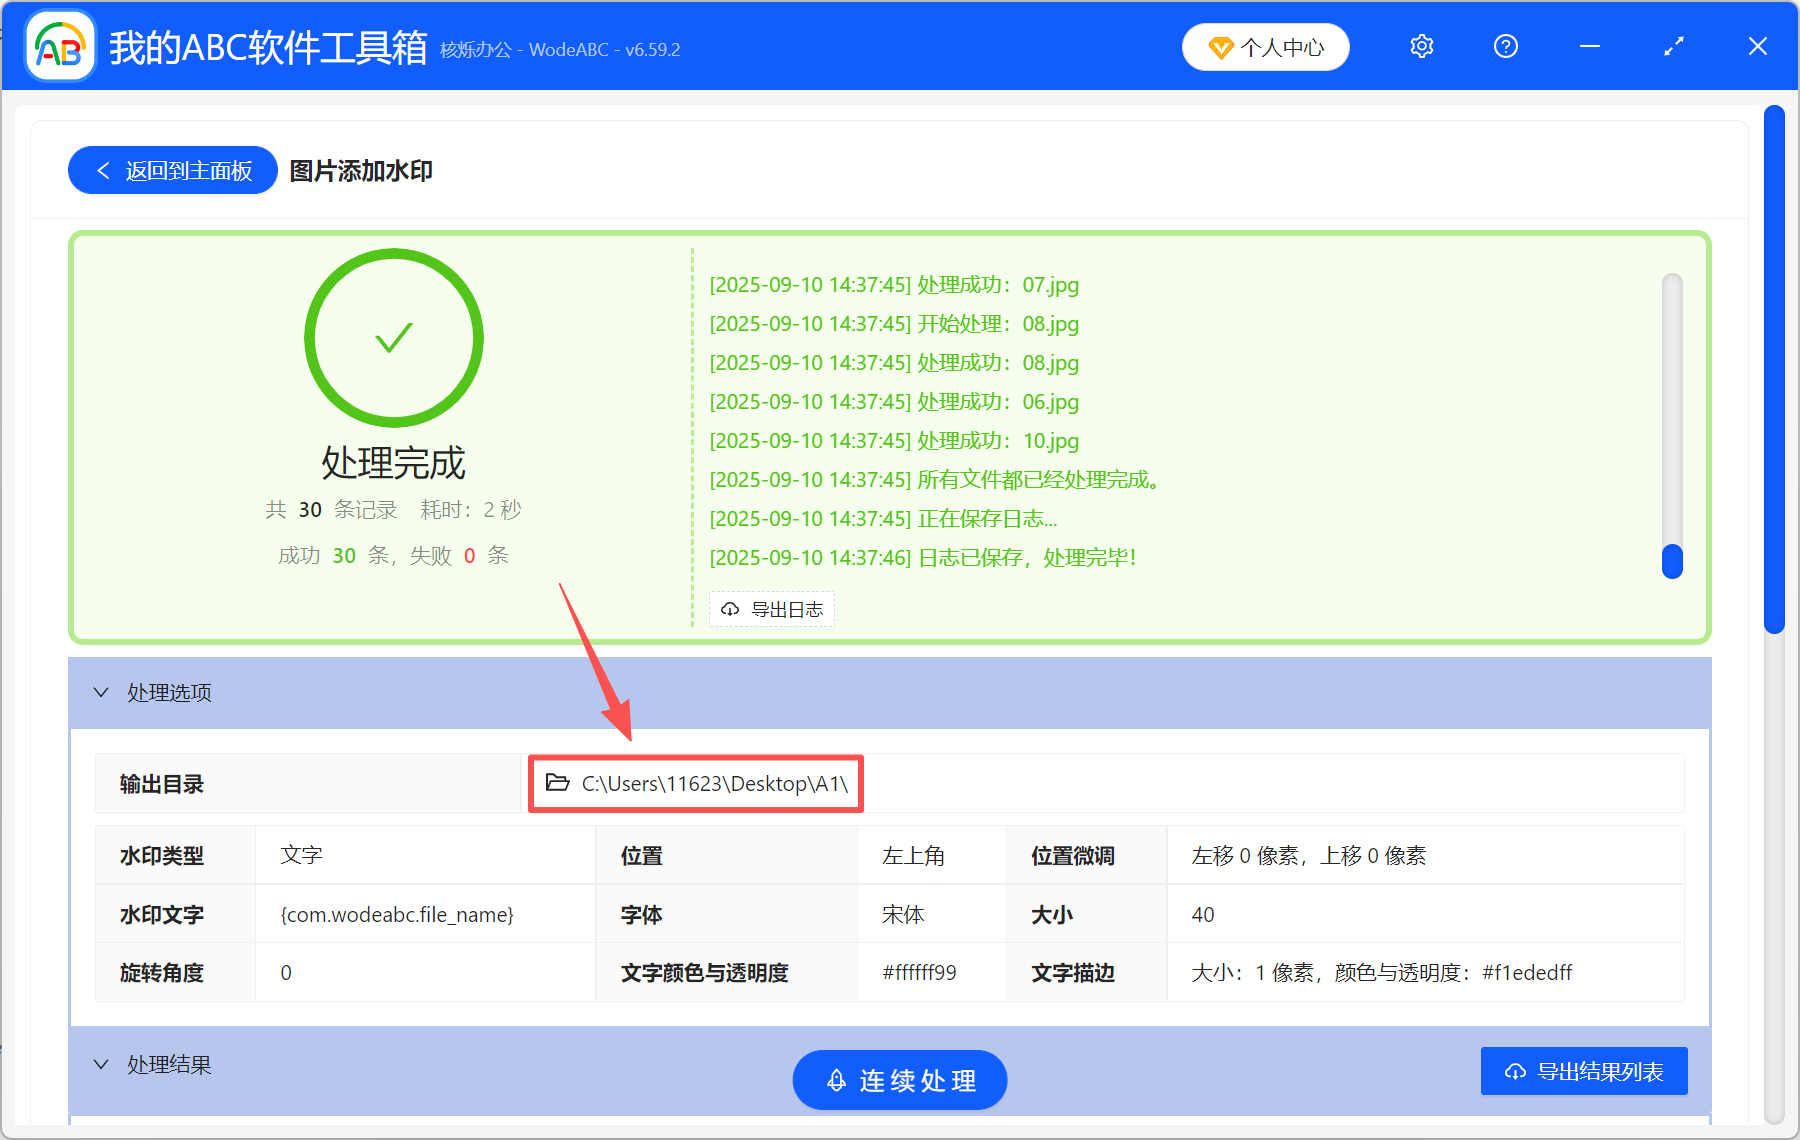The image size is (1800, 1140).
Task: Click the 文字颜色与透明度 label cell
Action: [x=727, y=973]
